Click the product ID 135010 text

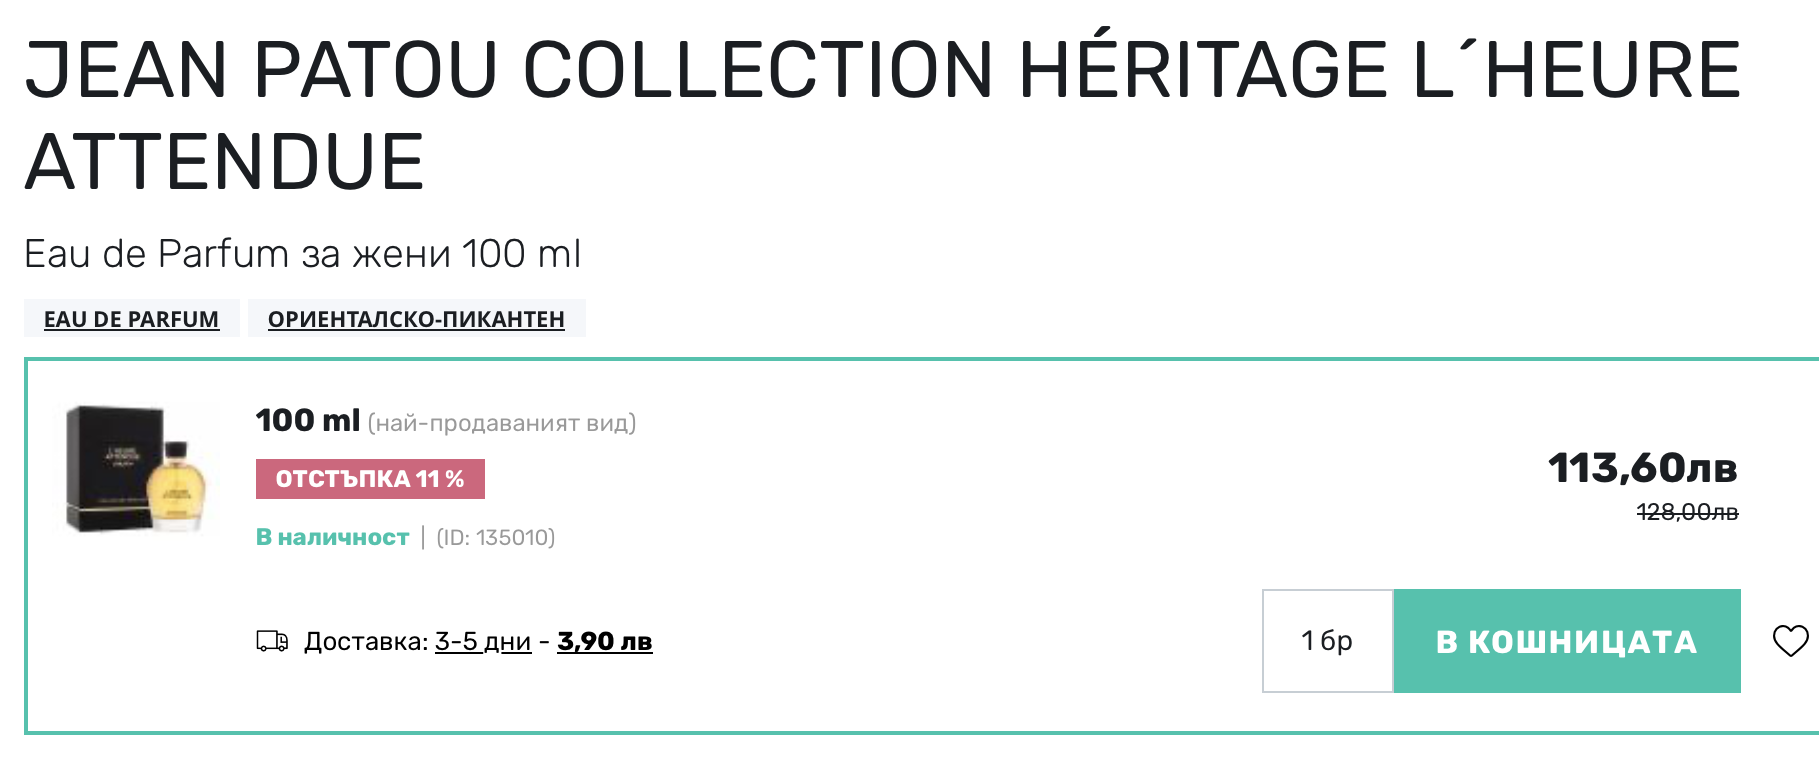click(496, 537)
